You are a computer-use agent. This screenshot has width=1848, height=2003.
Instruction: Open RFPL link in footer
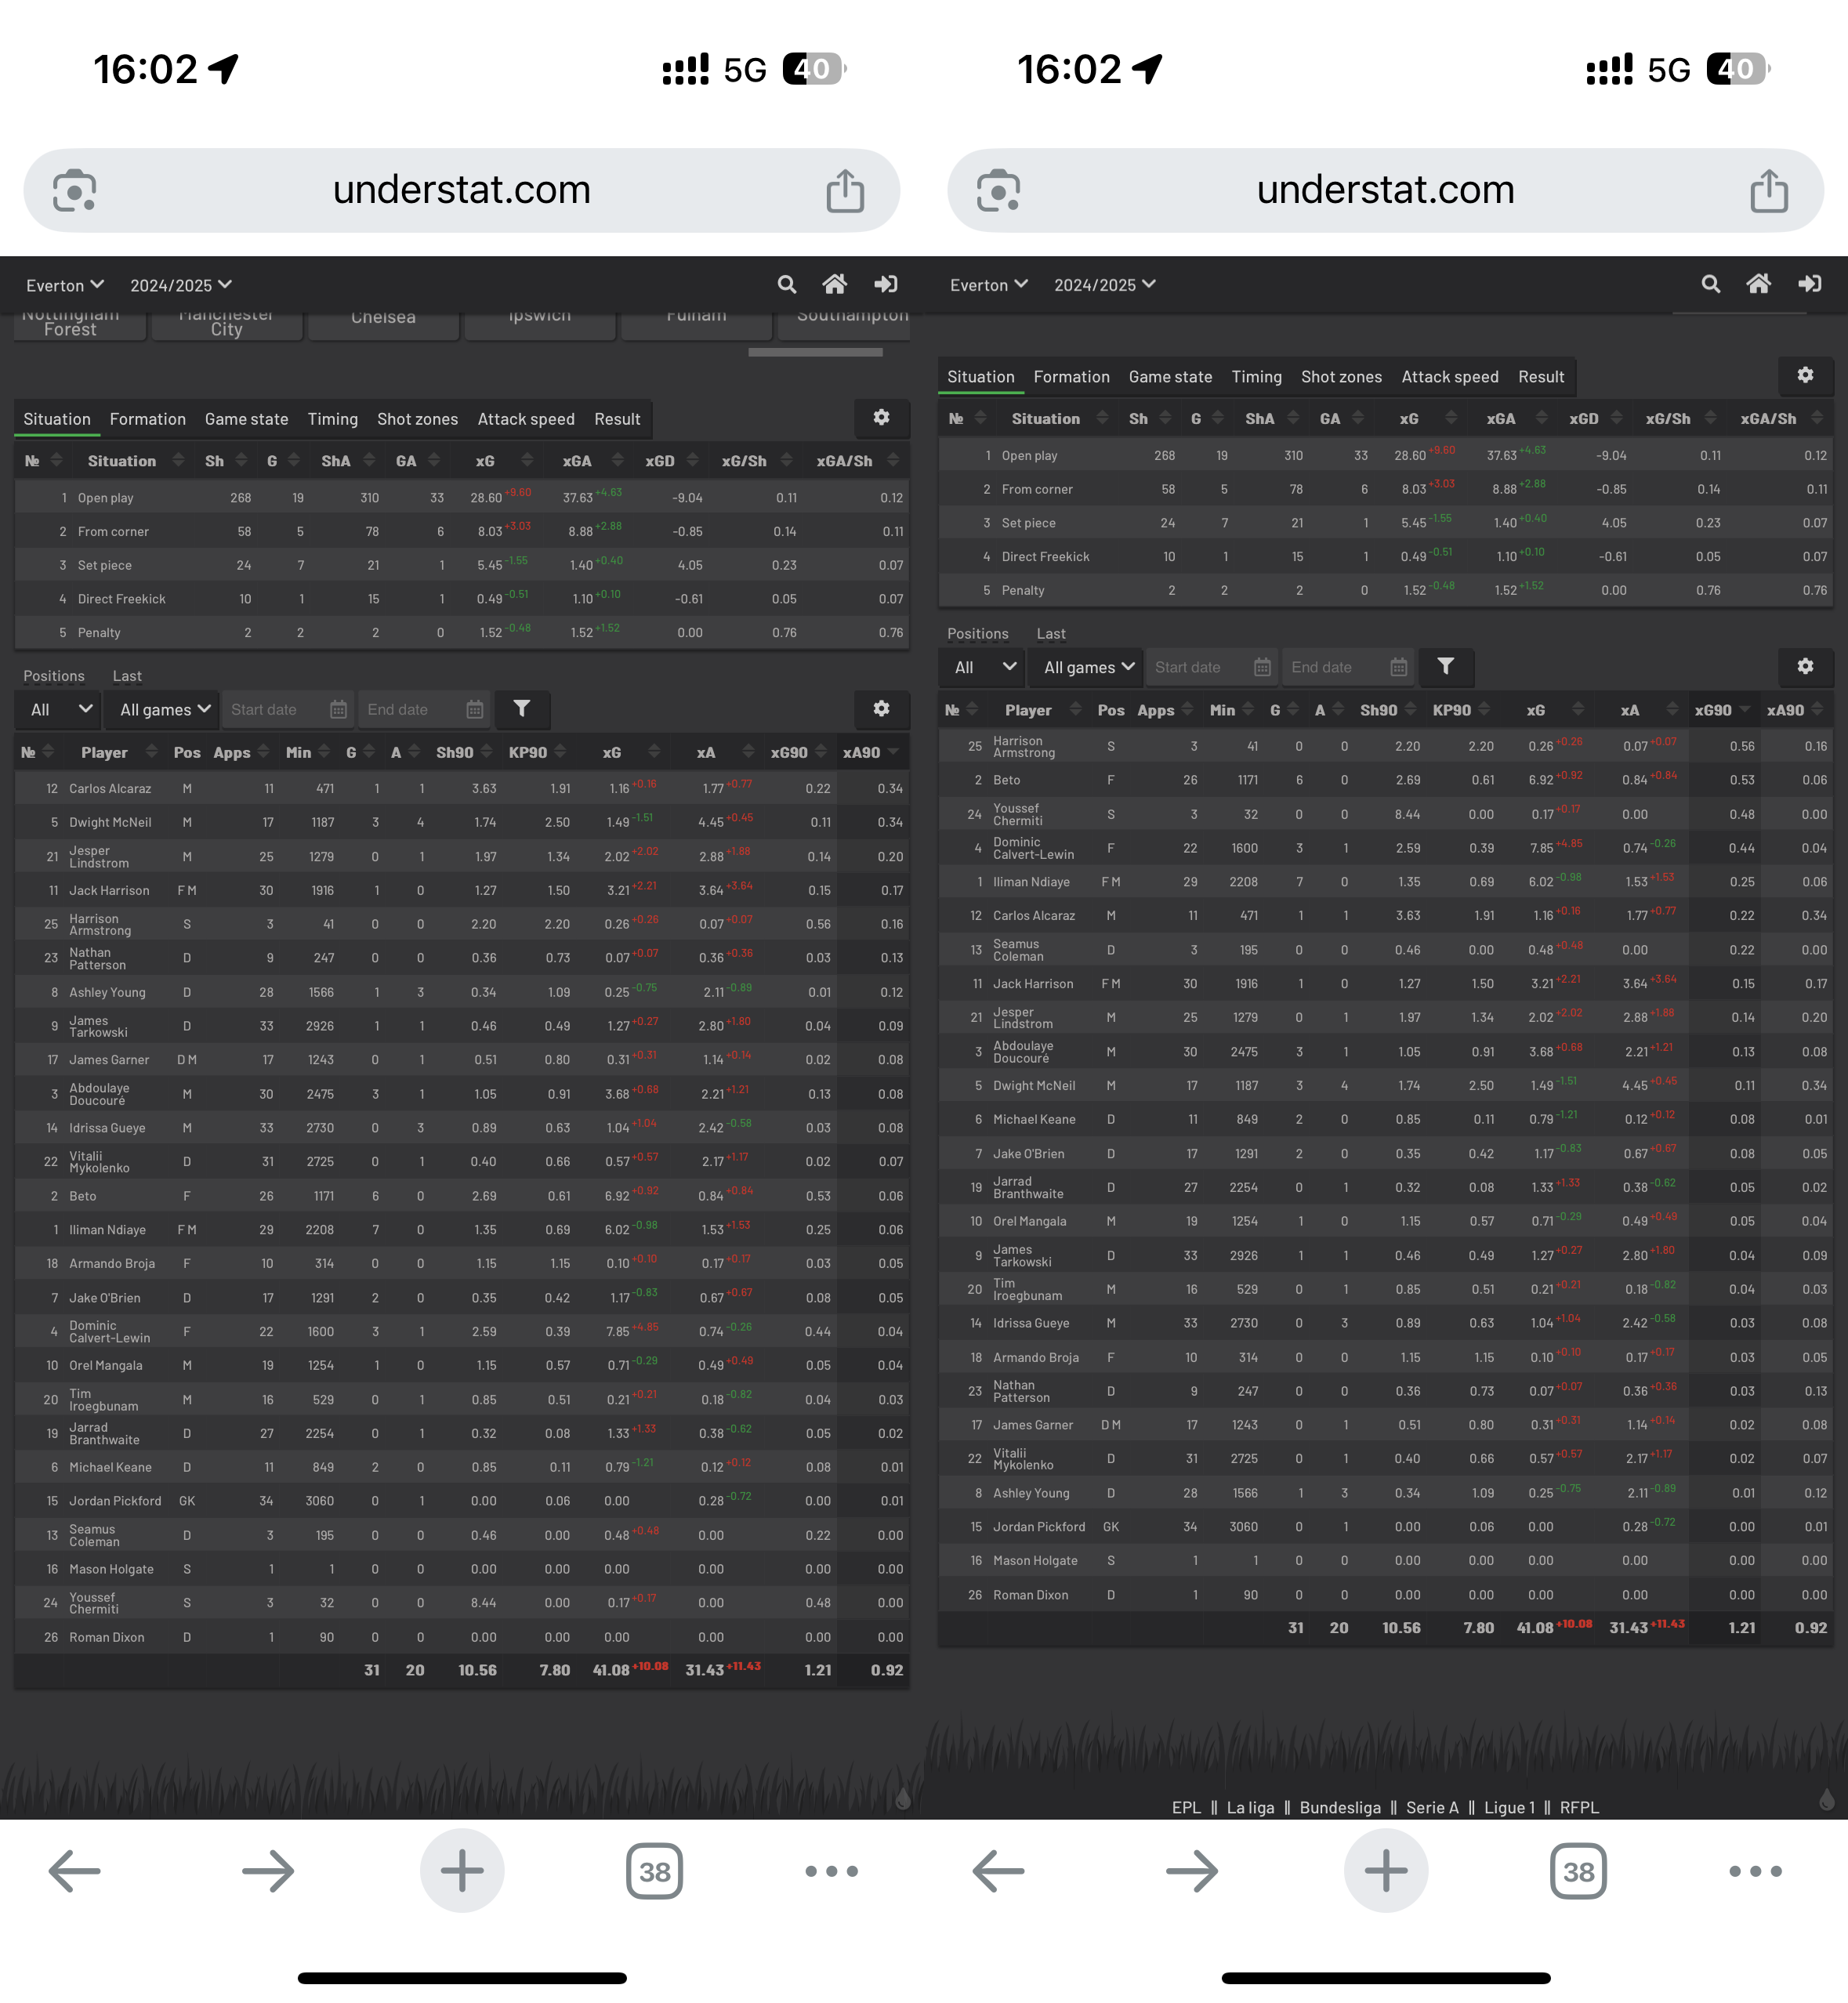[1579, 1807]
